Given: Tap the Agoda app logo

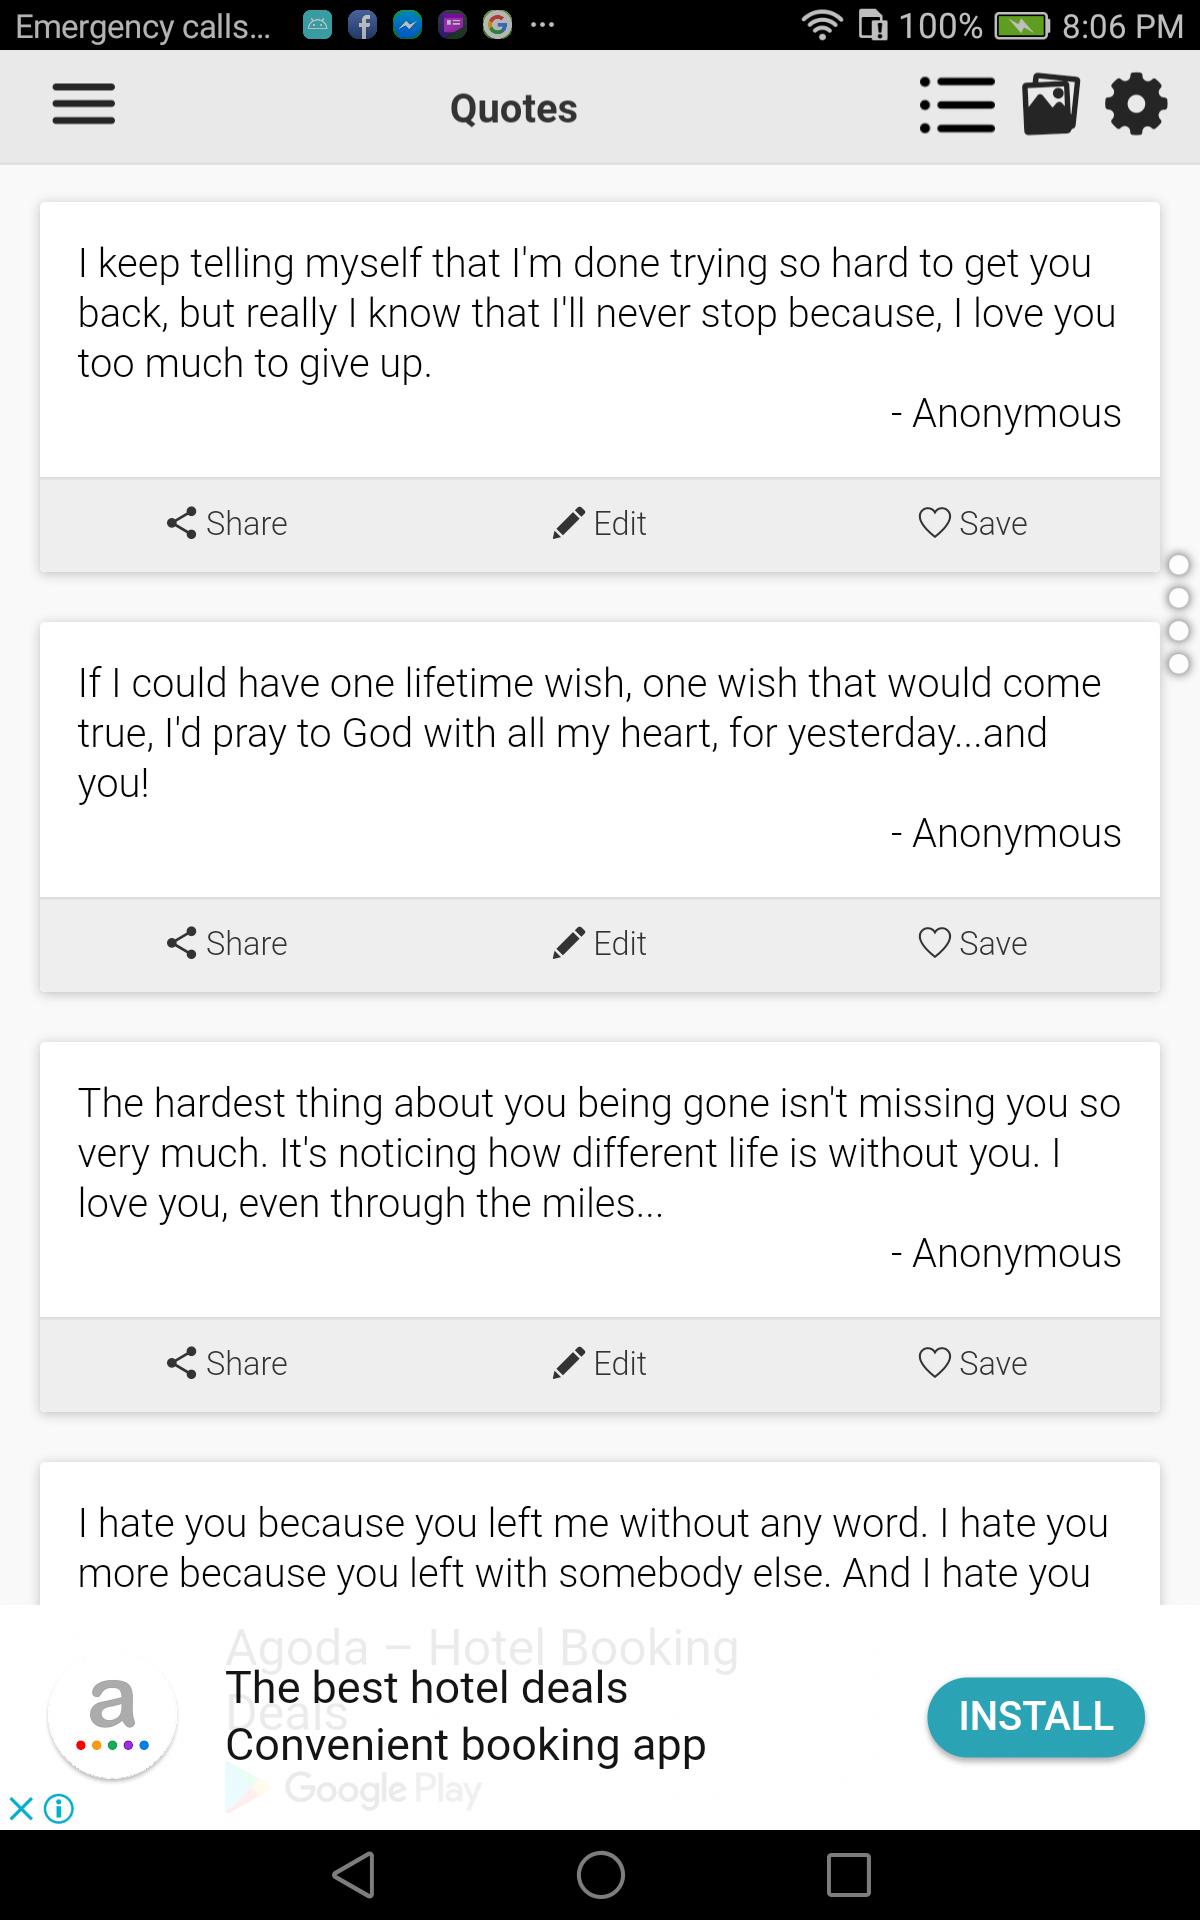Looking at the screenshot, I should pyautogui.click(x=113, y=1714).
